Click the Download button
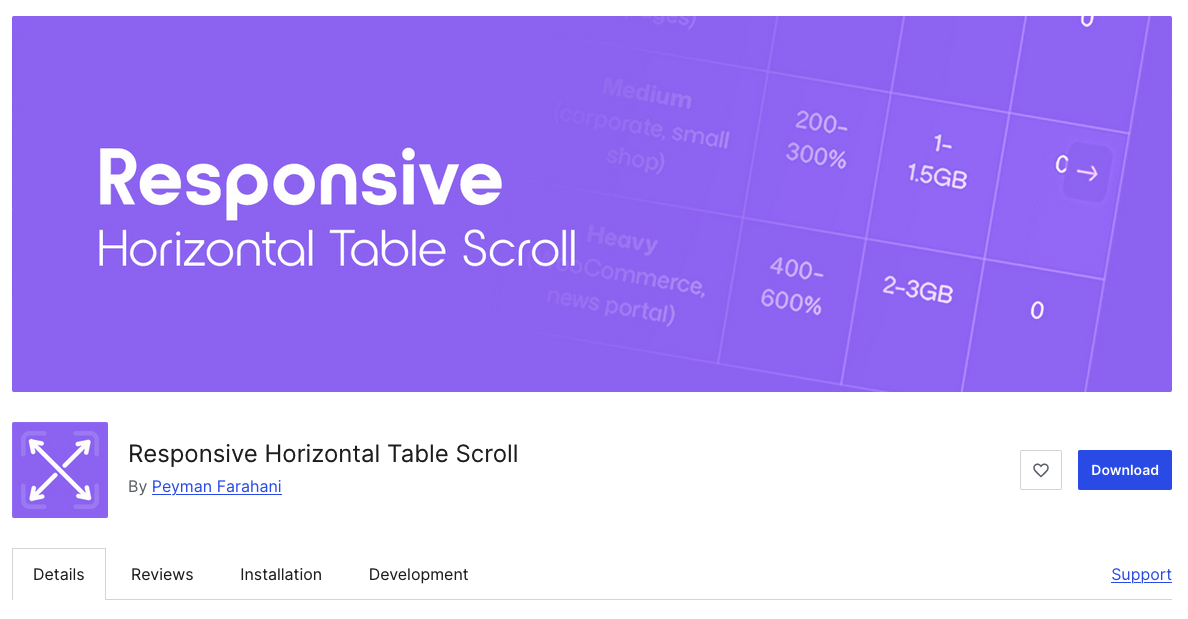1188x619 pixels. pos(1124,470)
